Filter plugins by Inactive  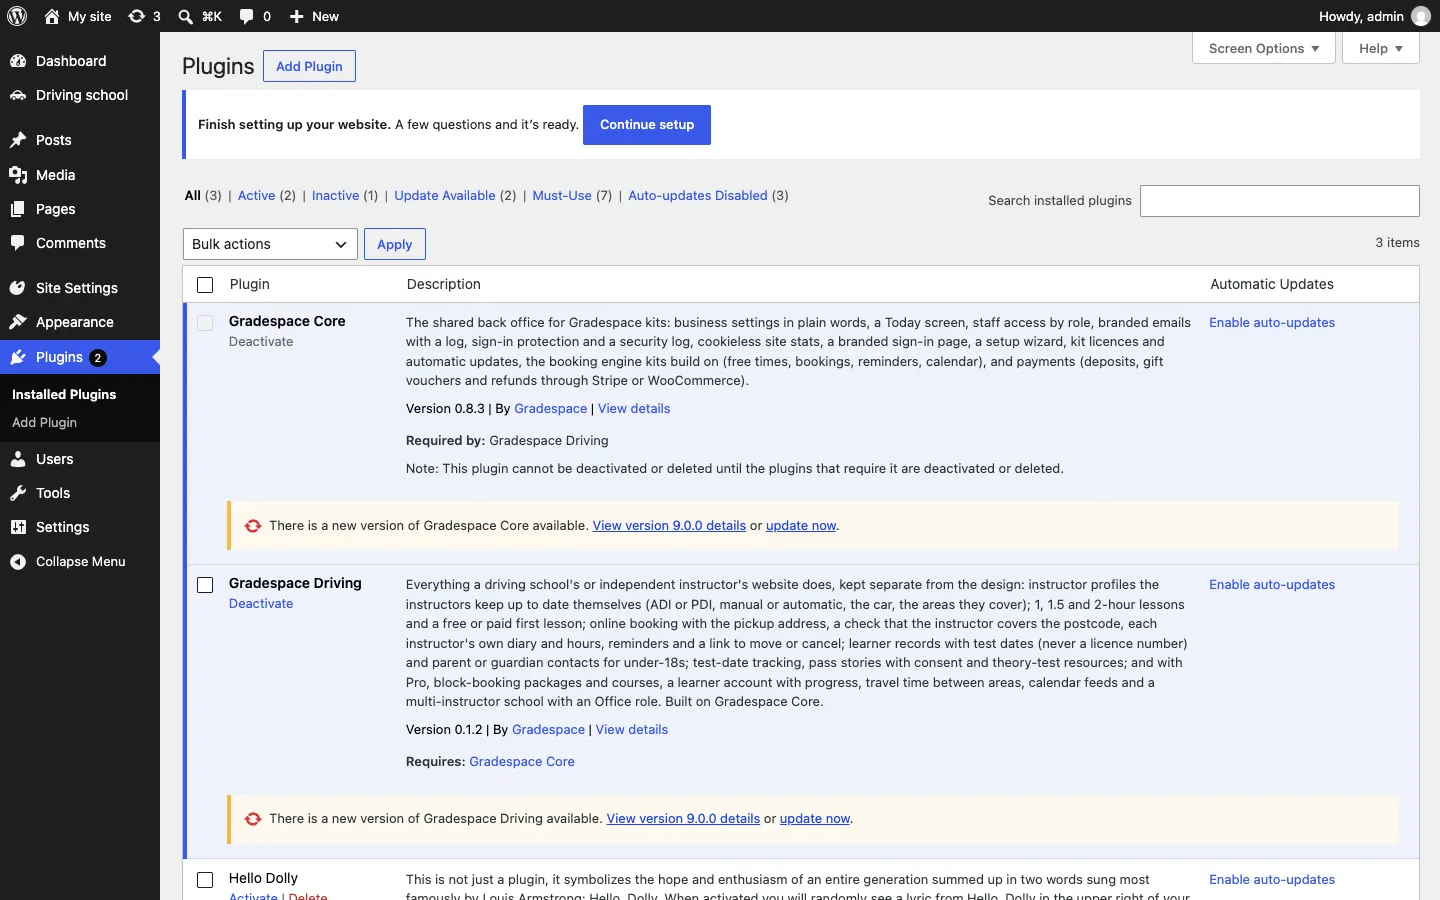[335, 196]
